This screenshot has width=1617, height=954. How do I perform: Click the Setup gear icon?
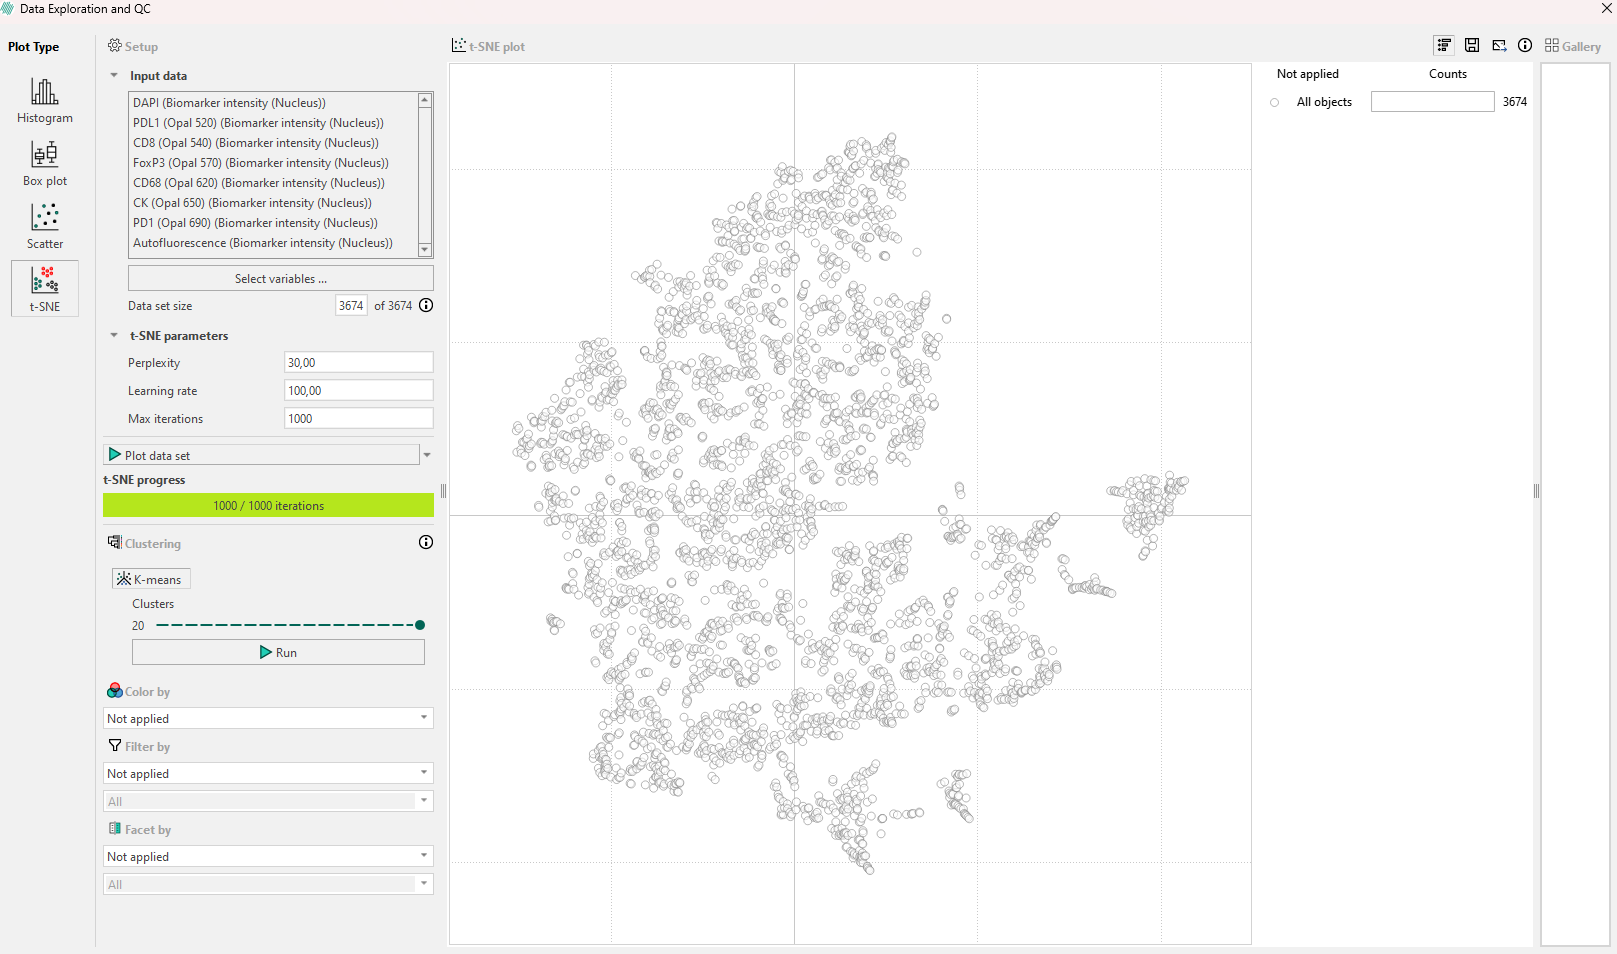coord(115,46)
